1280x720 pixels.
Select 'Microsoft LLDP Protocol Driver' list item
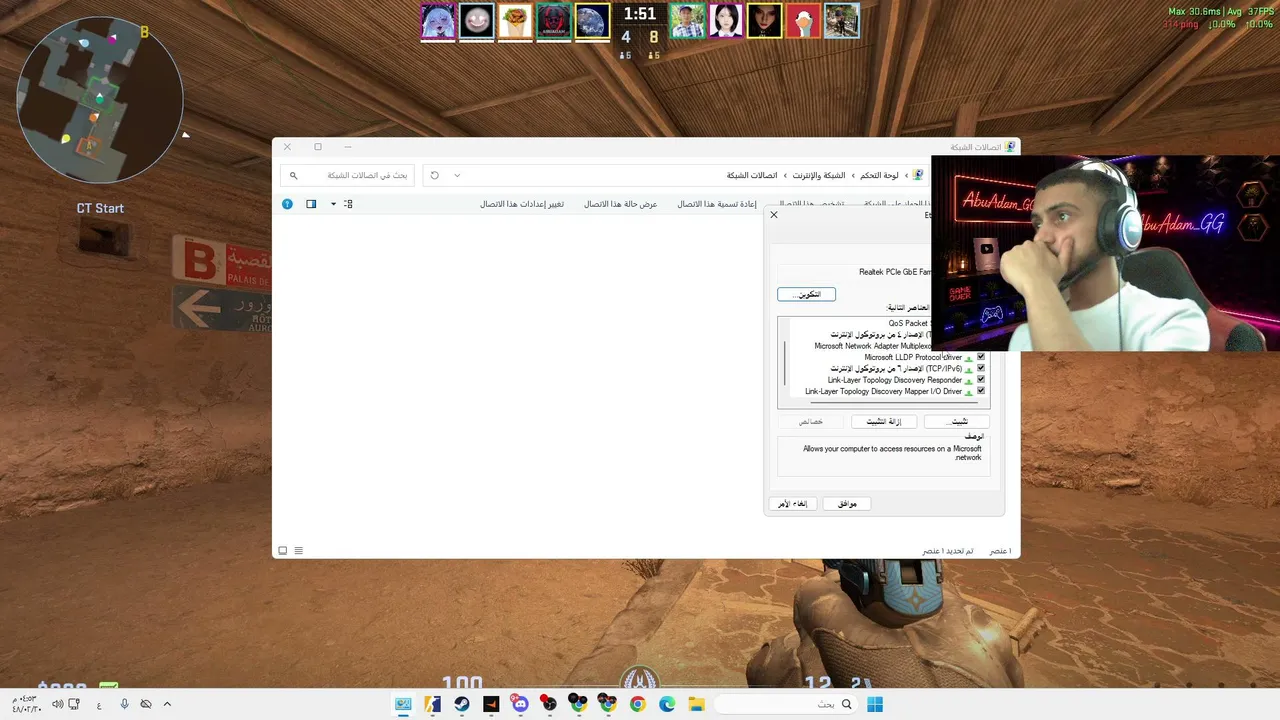(x=913, y=357)
